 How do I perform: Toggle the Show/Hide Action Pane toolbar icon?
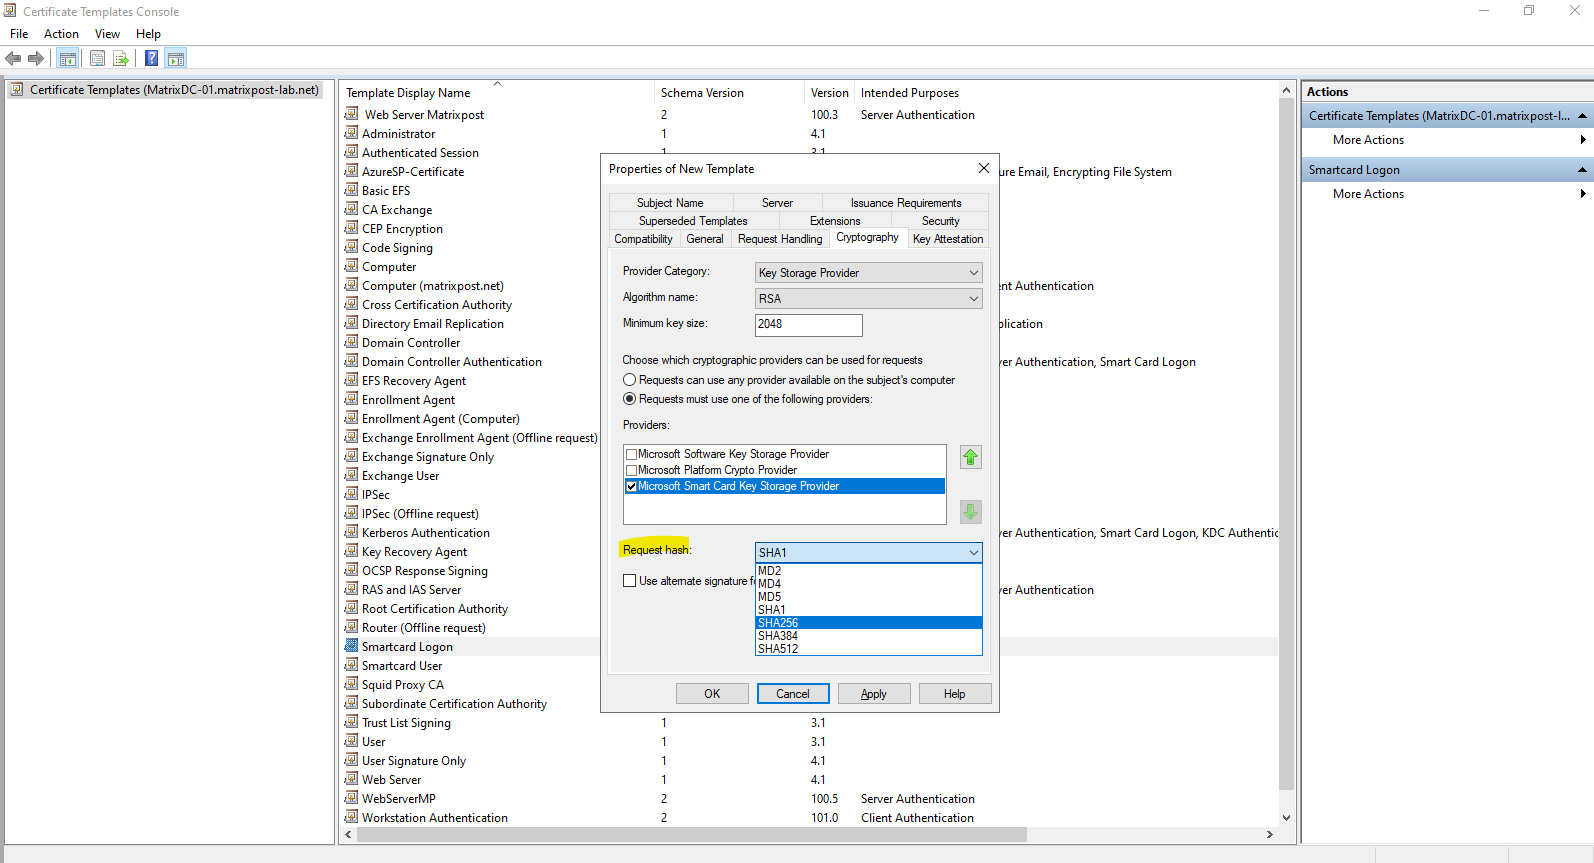(176, 59)
